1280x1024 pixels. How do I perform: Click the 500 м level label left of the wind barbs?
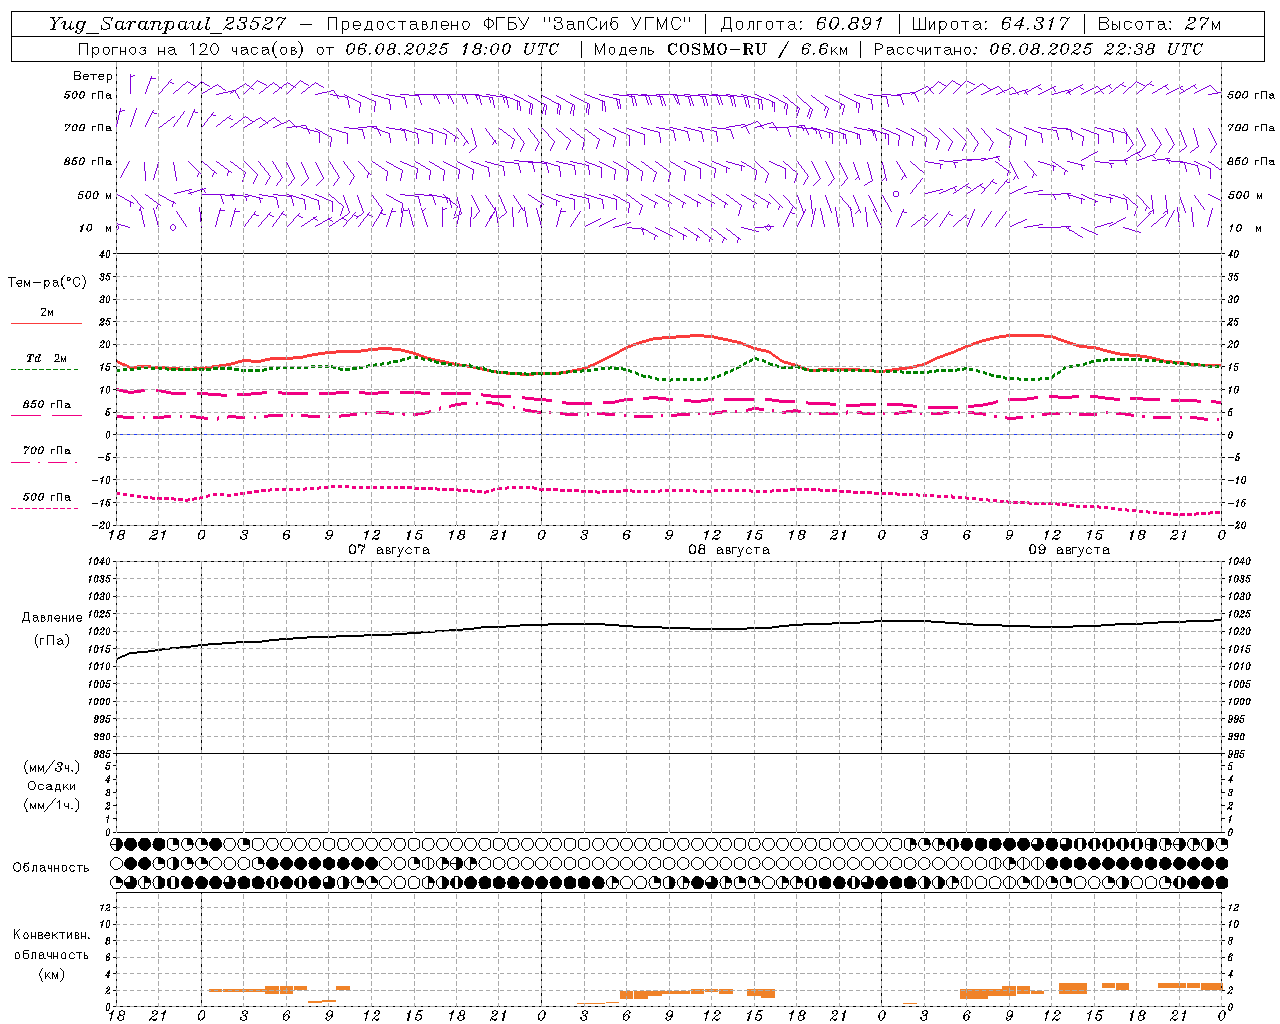96,195
